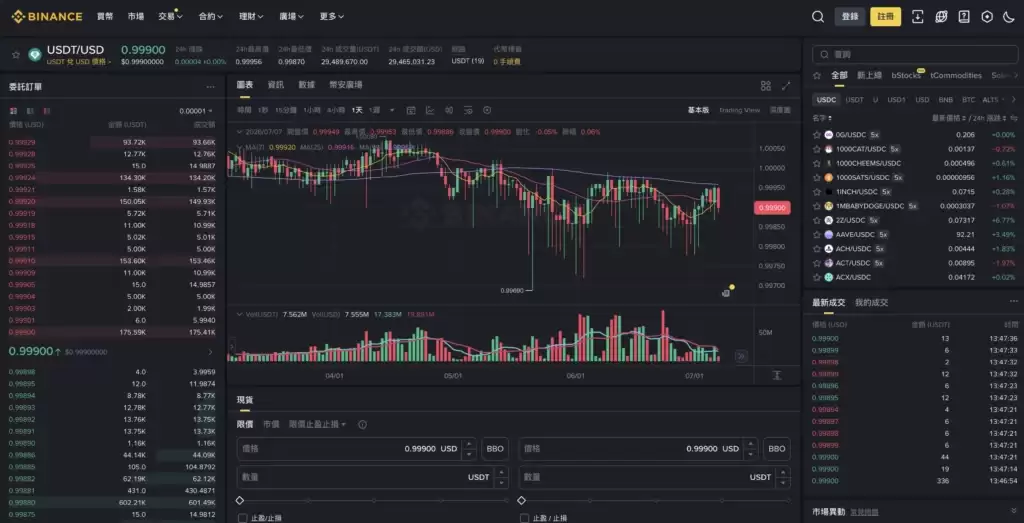Switch to Trading View chart mode

(739, 110)
